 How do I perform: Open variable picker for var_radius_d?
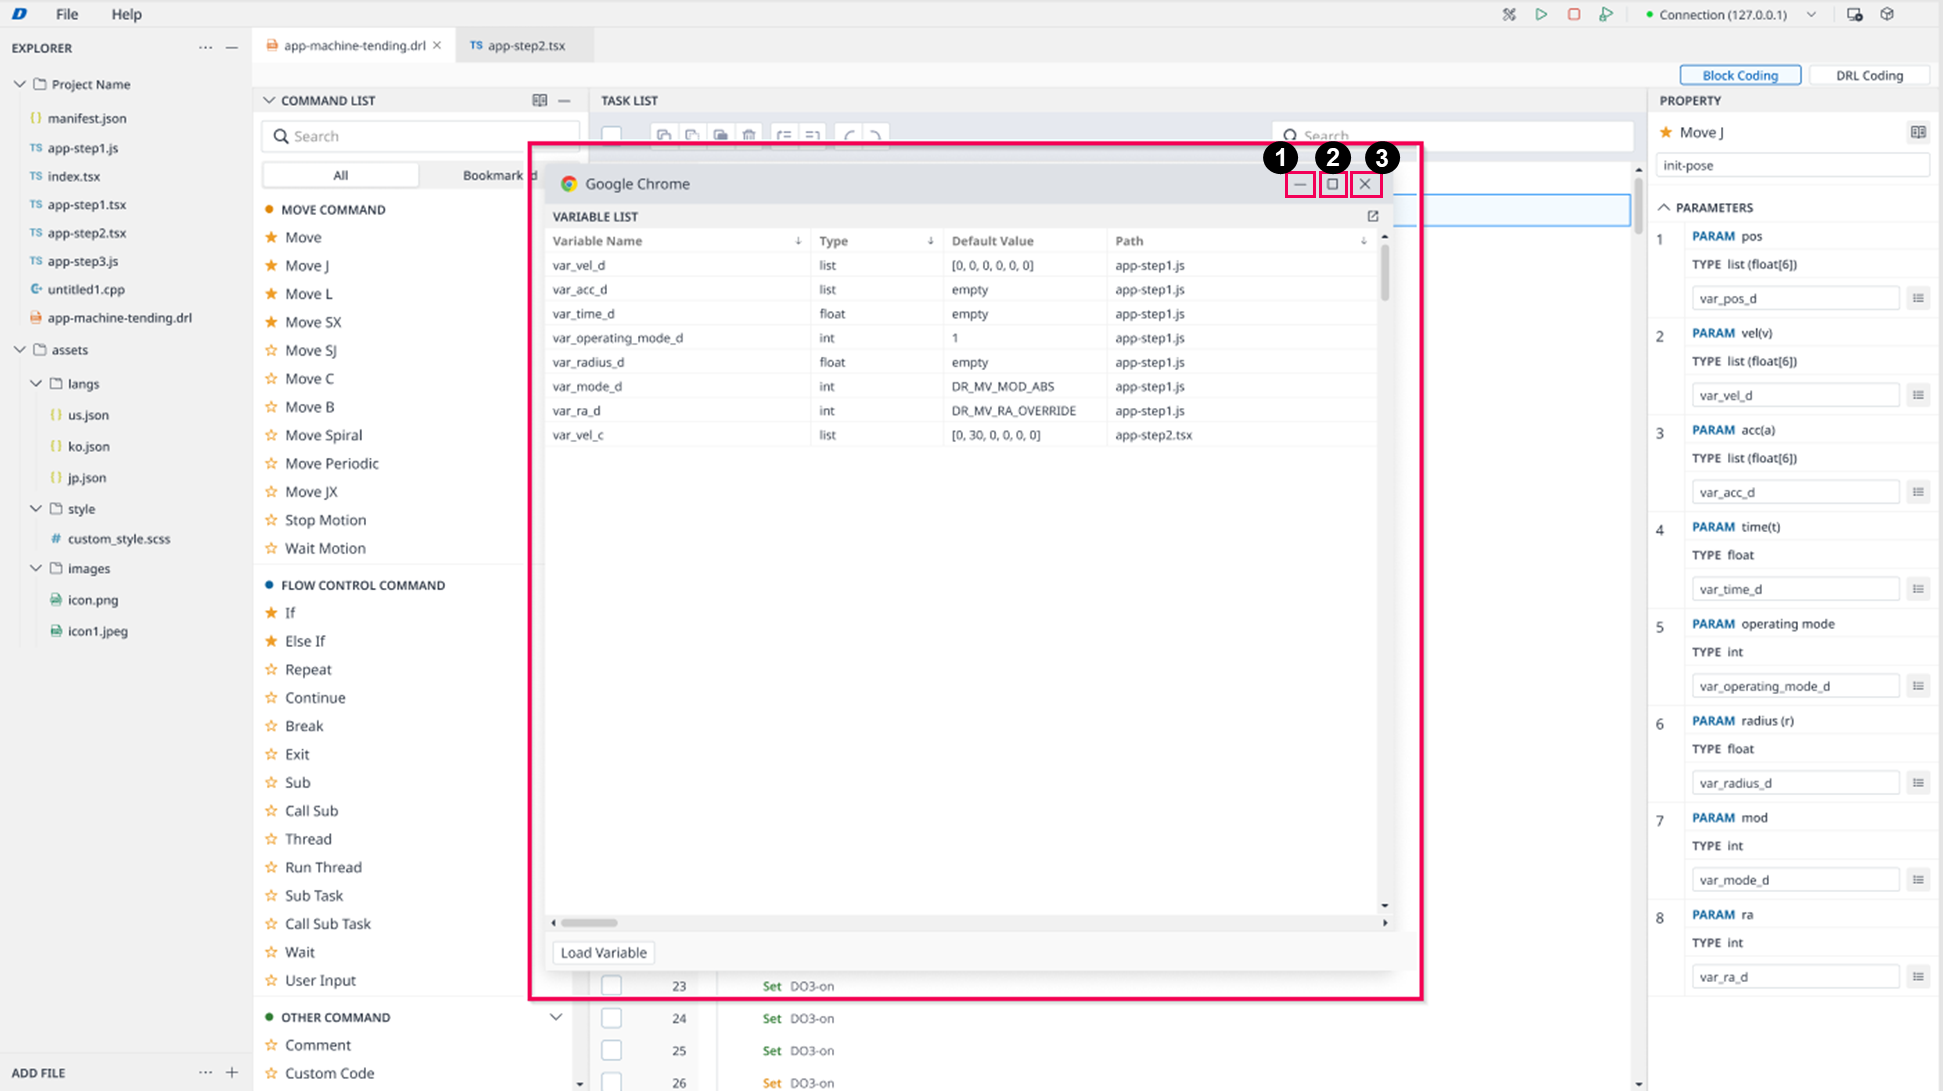coord(1918,783)
